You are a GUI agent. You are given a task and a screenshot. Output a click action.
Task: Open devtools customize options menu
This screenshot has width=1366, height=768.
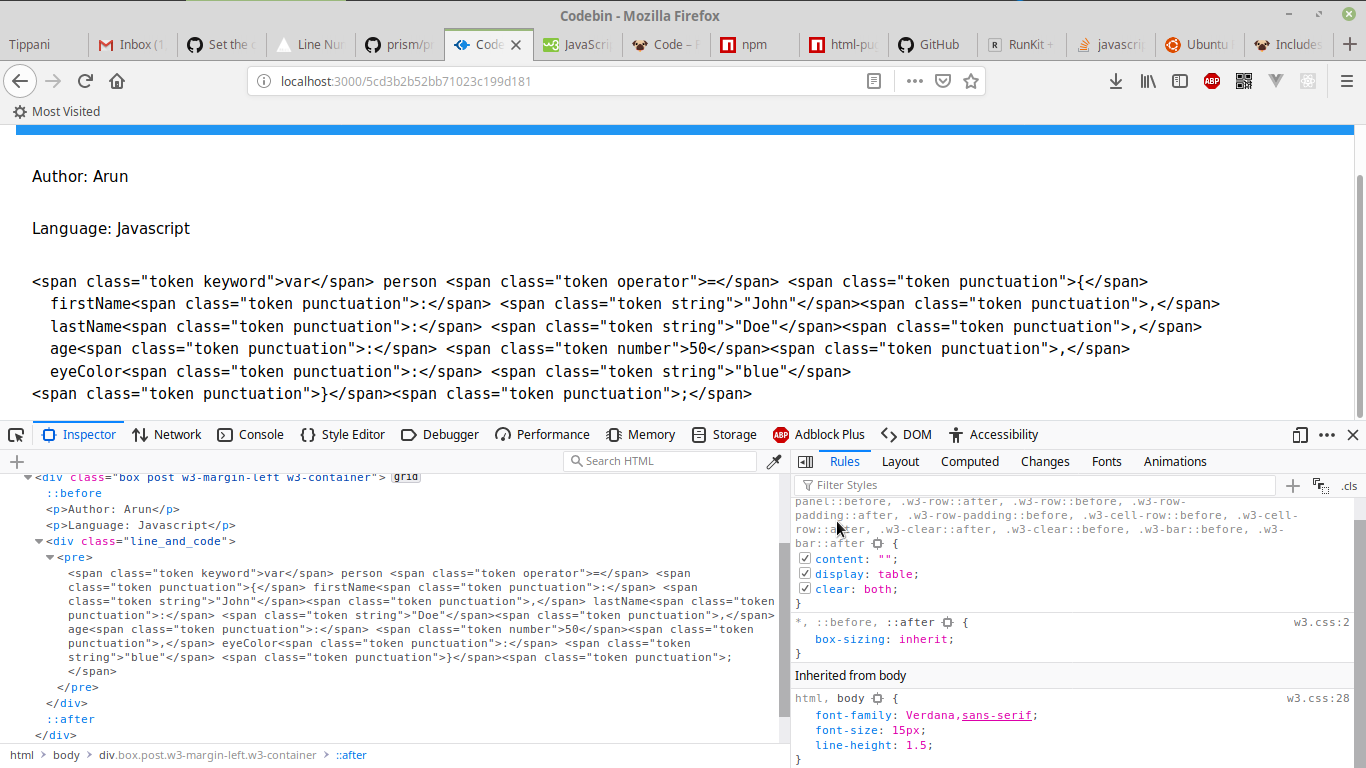(x=1327, y=435)
